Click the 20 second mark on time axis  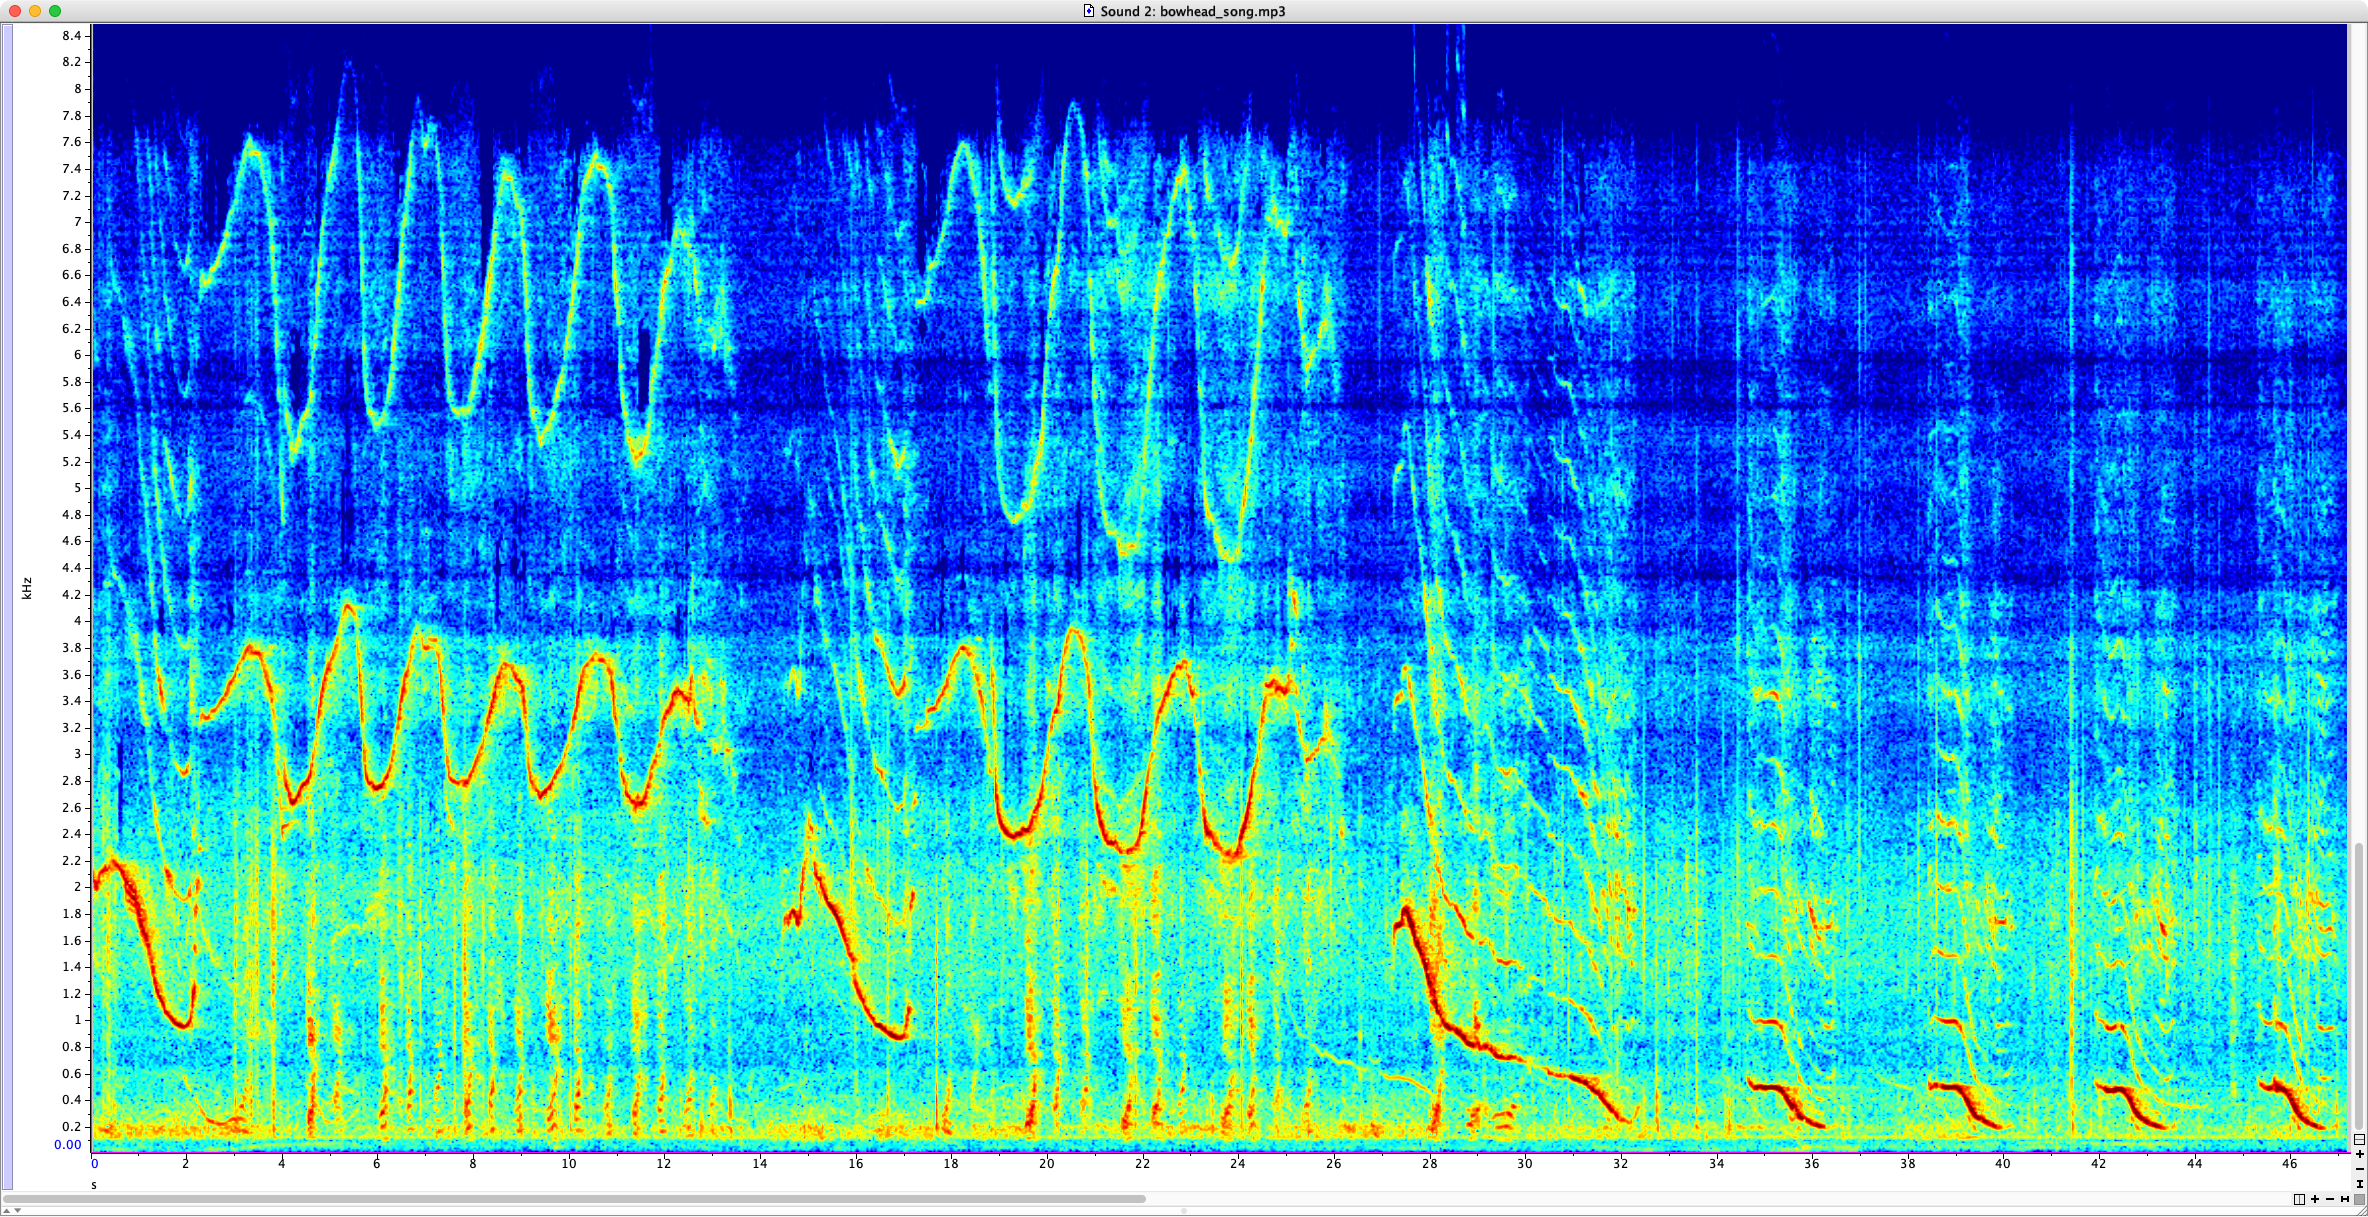1046,1163
